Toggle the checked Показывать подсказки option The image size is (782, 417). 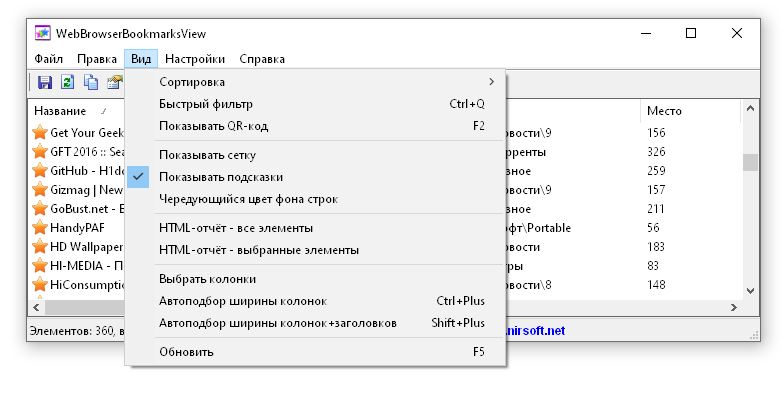point(315,177)
